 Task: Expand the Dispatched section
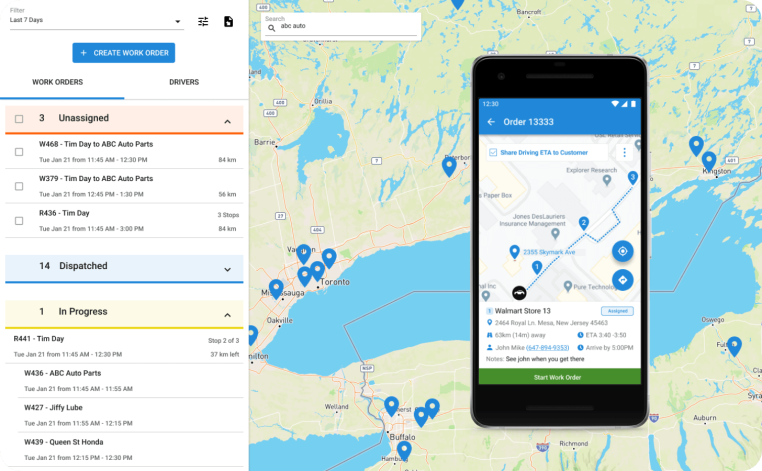pyautogui.click(x=227, y=268)
